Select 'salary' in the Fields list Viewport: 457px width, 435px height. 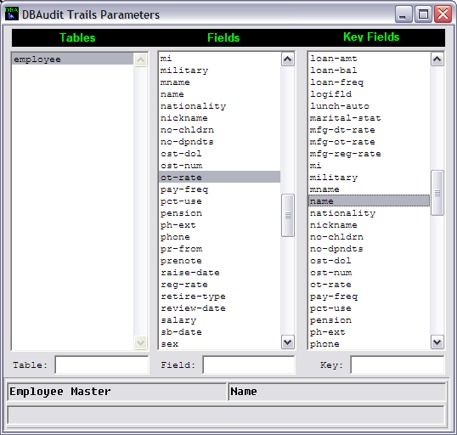(x=220, y=320)
